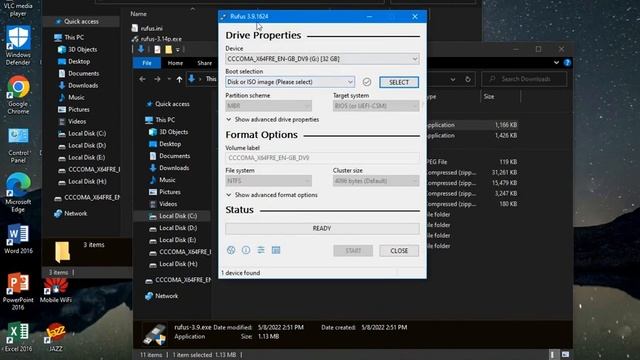640x360 pixels.
Task: Open address history dropdown in Downloads window
Action: click(453, 79)
